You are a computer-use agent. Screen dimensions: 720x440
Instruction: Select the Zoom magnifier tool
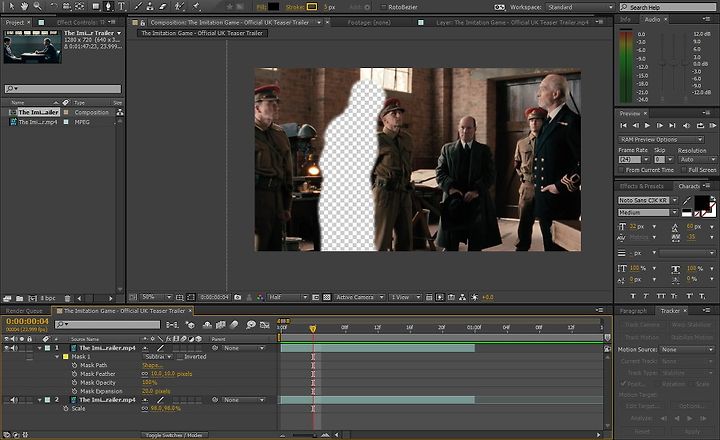coord(37,6)
